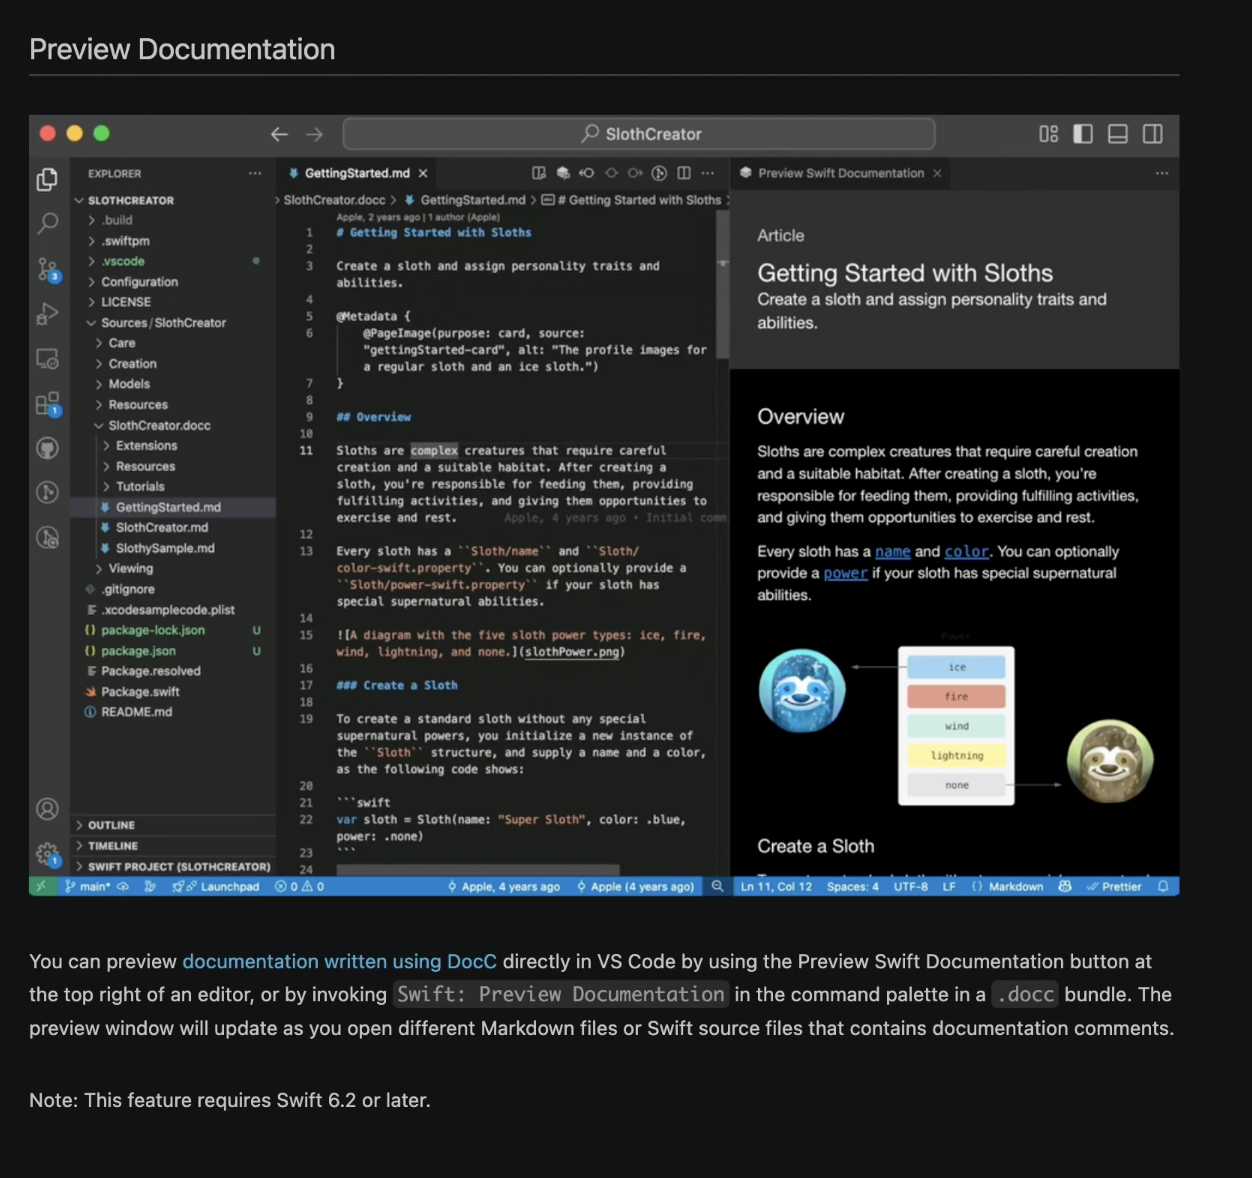
Task: Click the Prettier status bar item
Action: point(1114,886)
